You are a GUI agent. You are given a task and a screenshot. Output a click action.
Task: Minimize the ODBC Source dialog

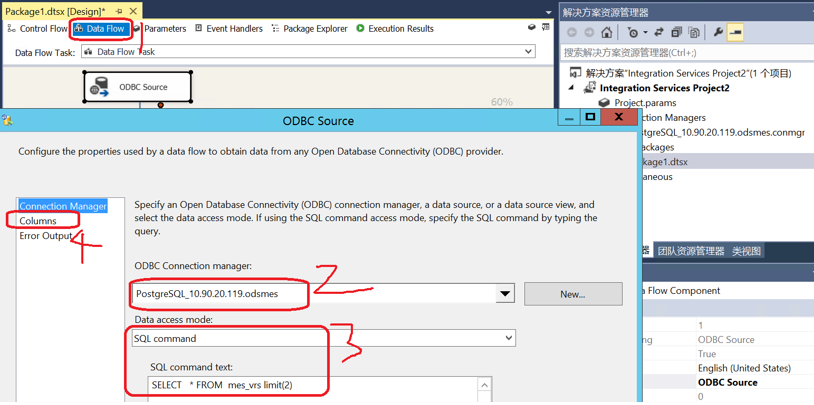[x=569, y=118]
